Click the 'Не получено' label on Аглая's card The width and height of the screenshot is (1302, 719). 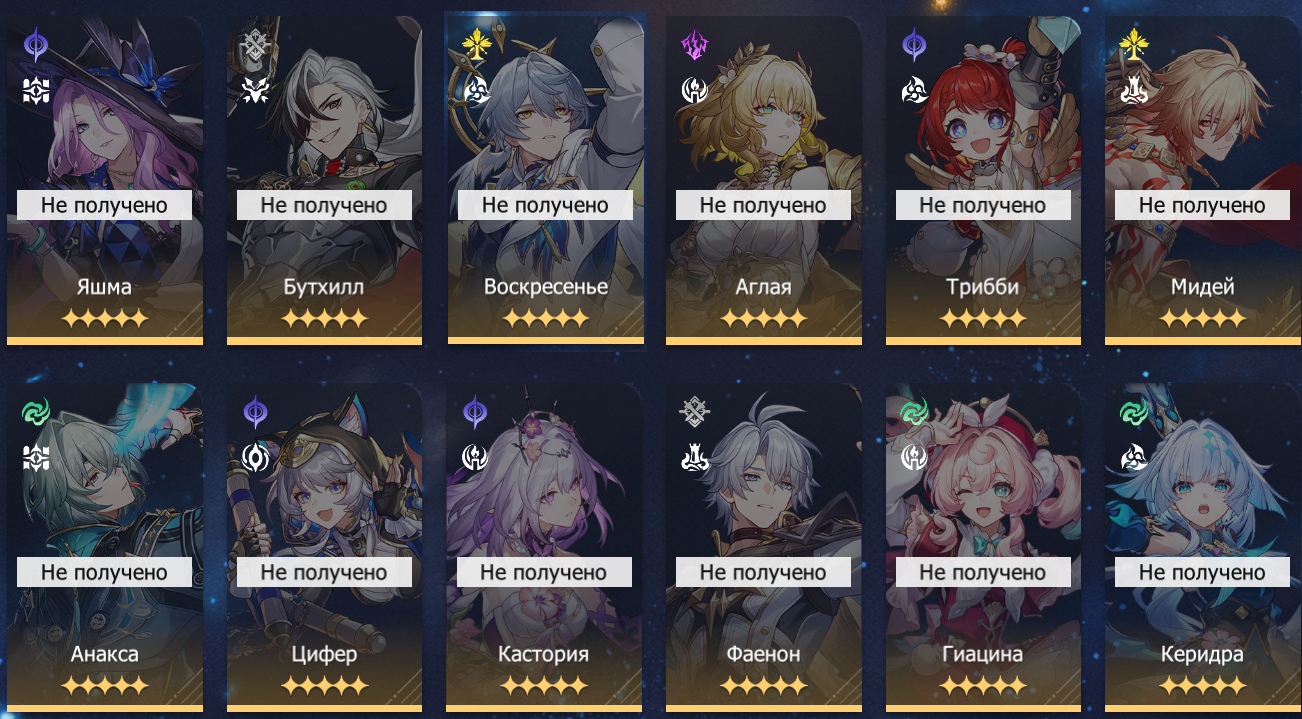click(763, 205)
